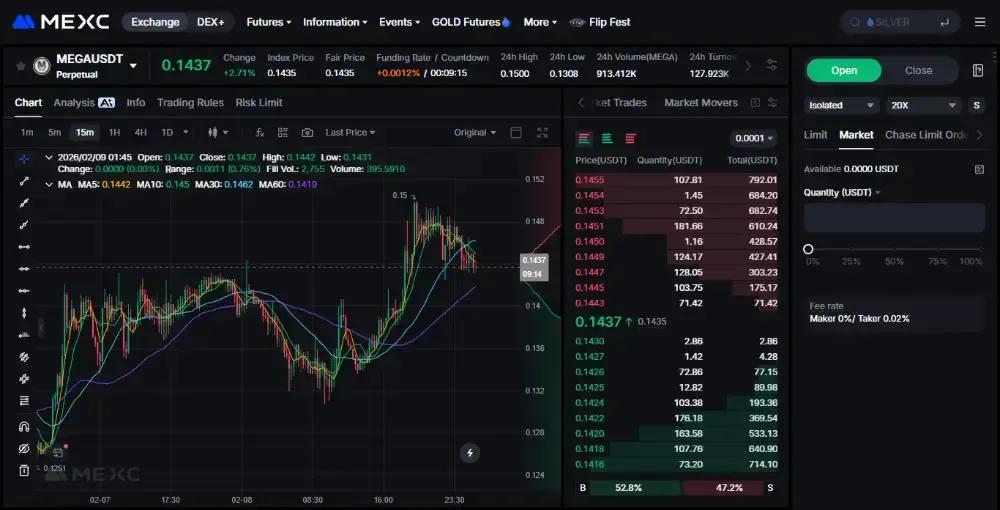The width and height of the screenshot is (1000, 510).
Task: Click the quantity slider handle at 0%
Action: coord(808,249)
